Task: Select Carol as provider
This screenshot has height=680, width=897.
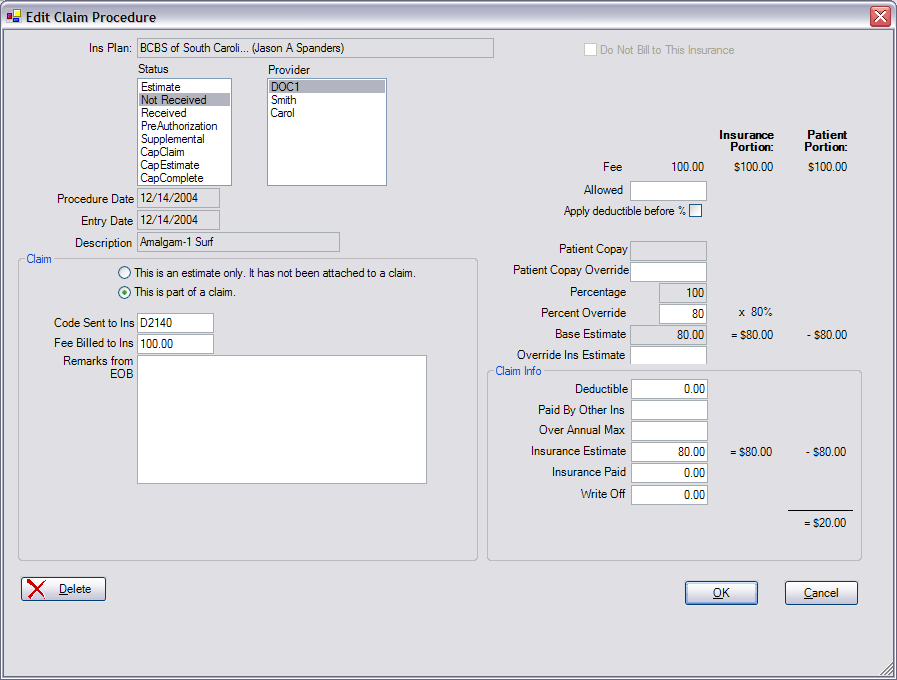Action: pyautogui.click(x=282, y=113)
